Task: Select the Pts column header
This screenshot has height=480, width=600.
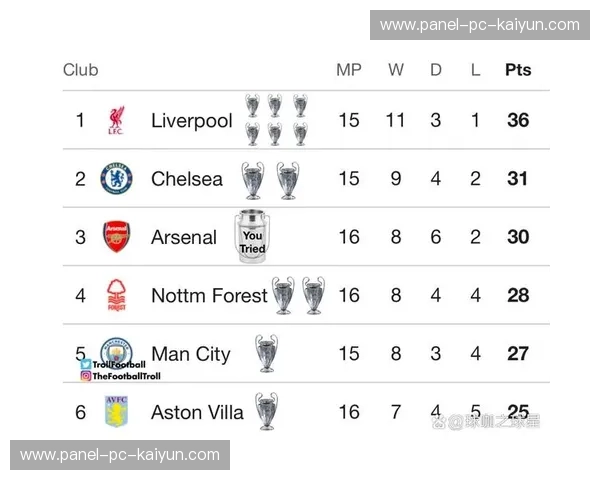Action: [518, 70]
